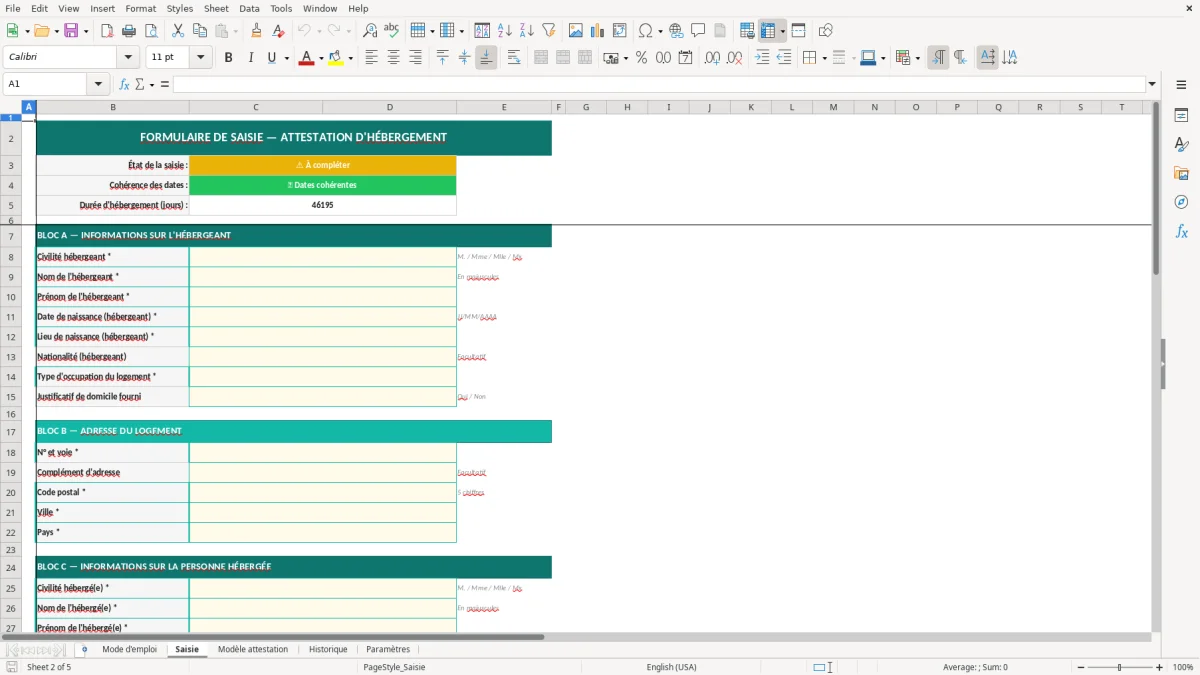Expand the conditional formatting dropdown arrow
Image resolution: width=1200 pixels, height=675 pixels.
click(917, 58)
